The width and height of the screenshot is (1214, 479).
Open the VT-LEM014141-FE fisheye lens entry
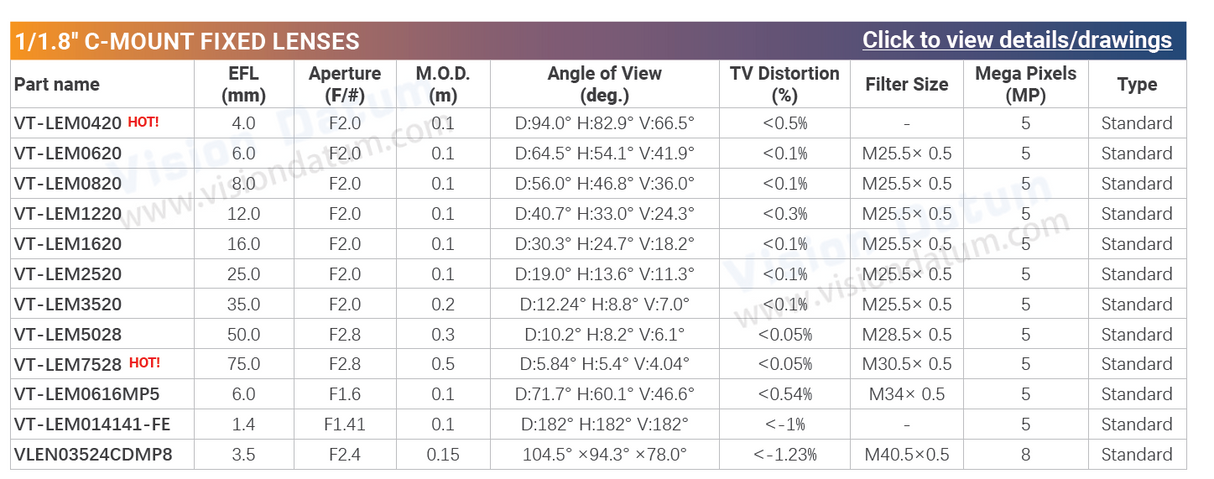(92, 424)
